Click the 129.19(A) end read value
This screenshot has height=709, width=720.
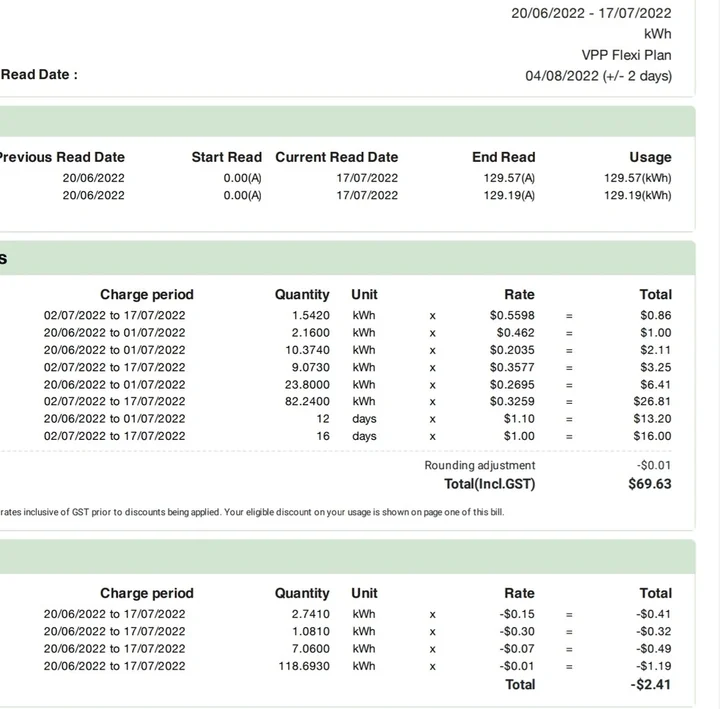tap(509, 196)
